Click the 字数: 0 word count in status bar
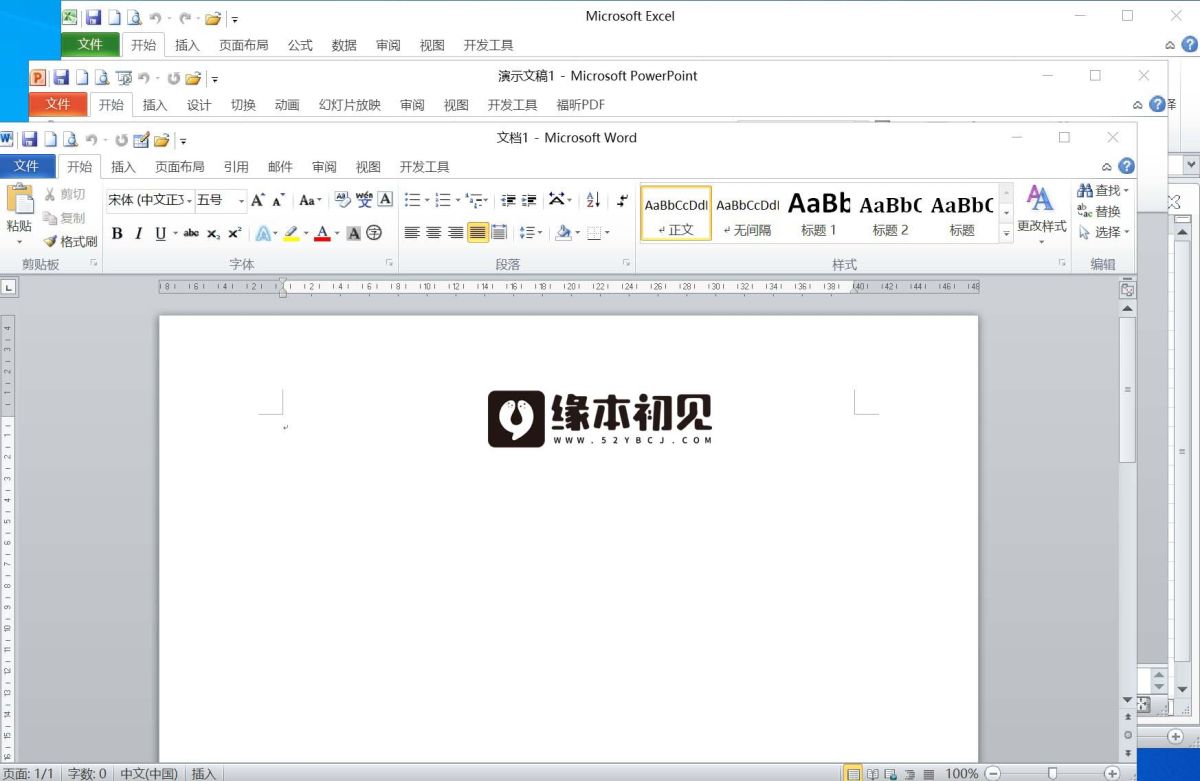 (x=87, y=774)
